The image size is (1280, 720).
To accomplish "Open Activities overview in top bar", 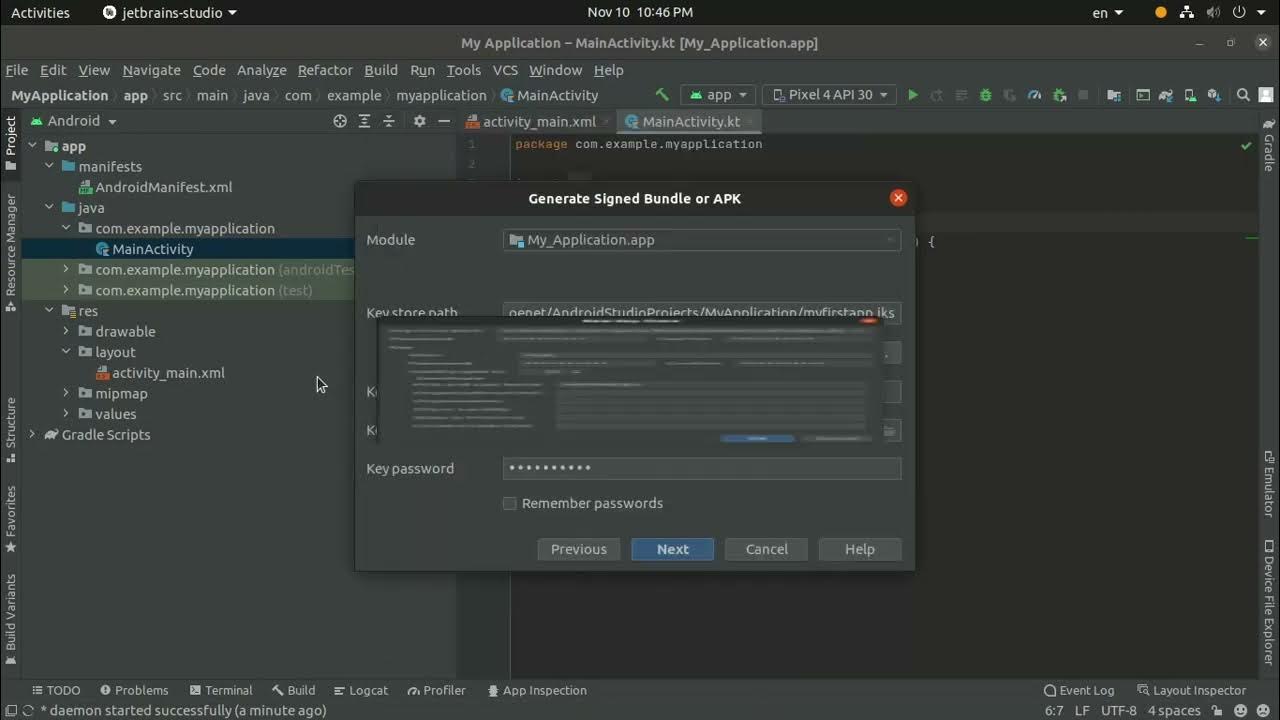I will coord(40,13).
